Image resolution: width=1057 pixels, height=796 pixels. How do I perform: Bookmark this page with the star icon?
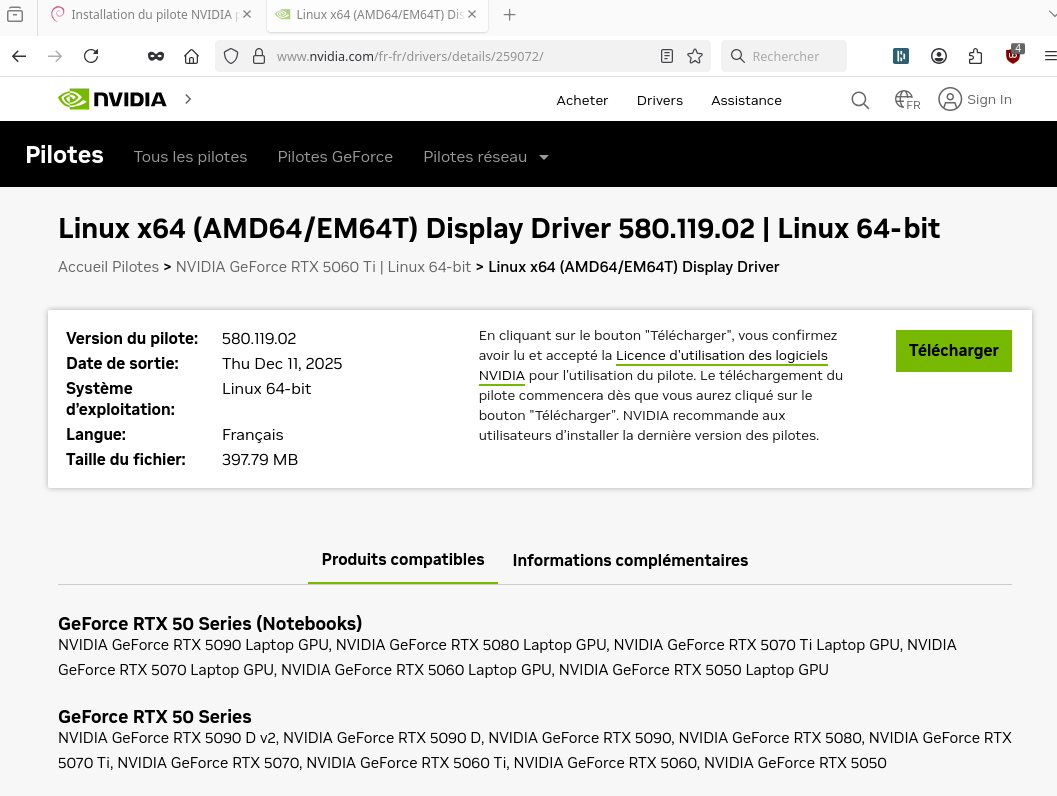pos(695,56)
